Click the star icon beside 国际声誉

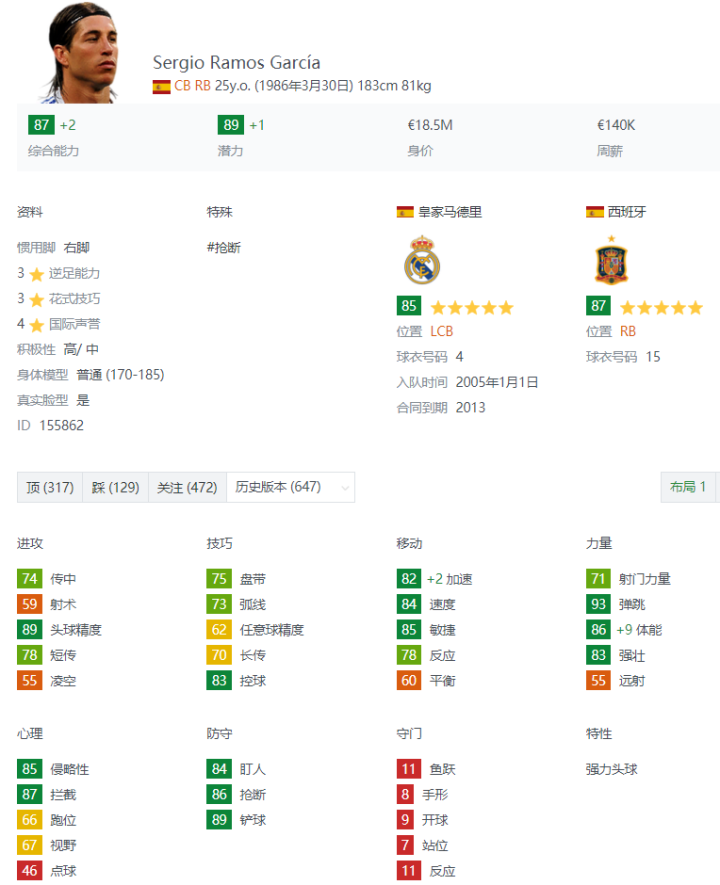tap(37, 325)
